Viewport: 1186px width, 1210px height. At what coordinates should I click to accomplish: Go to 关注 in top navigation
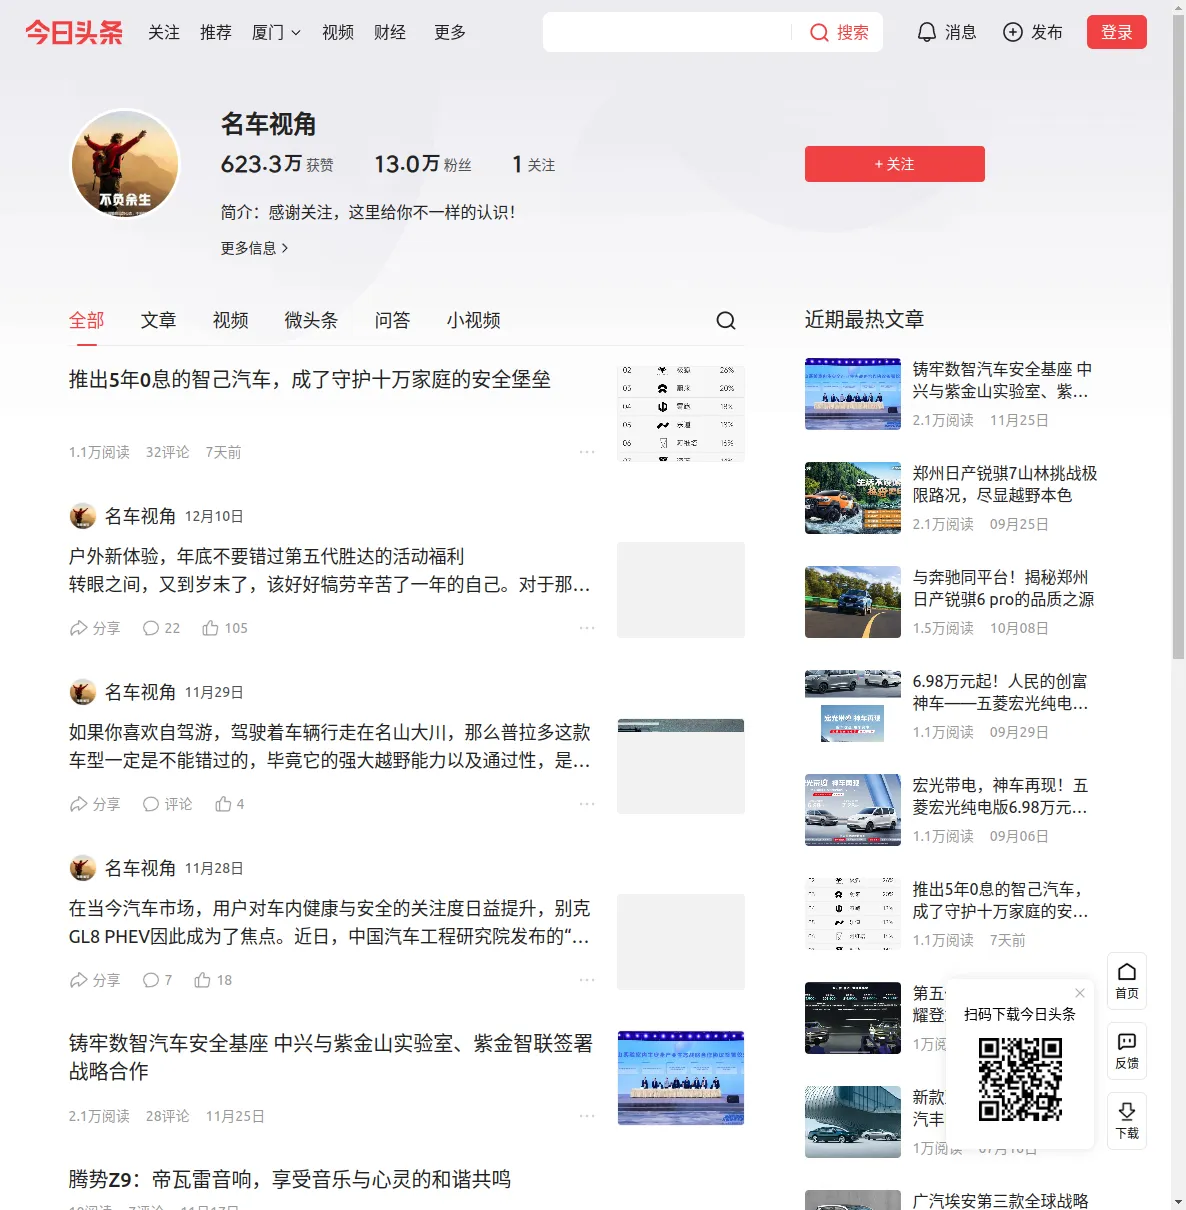[x=164, y=32]
